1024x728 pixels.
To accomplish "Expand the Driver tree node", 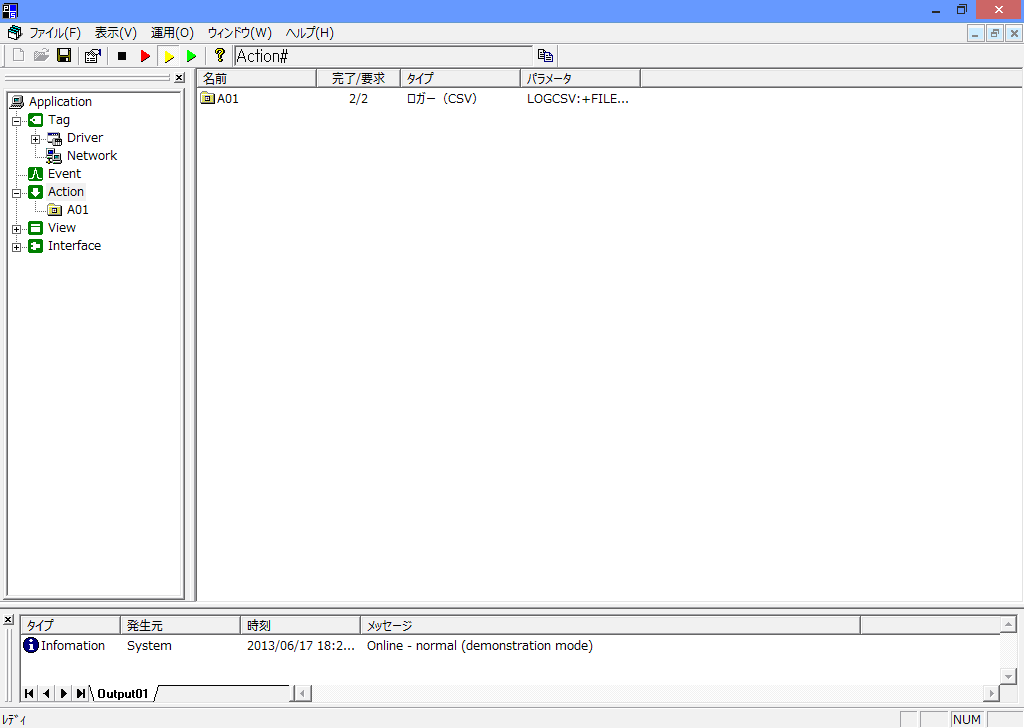I will [x=35, y=138].
